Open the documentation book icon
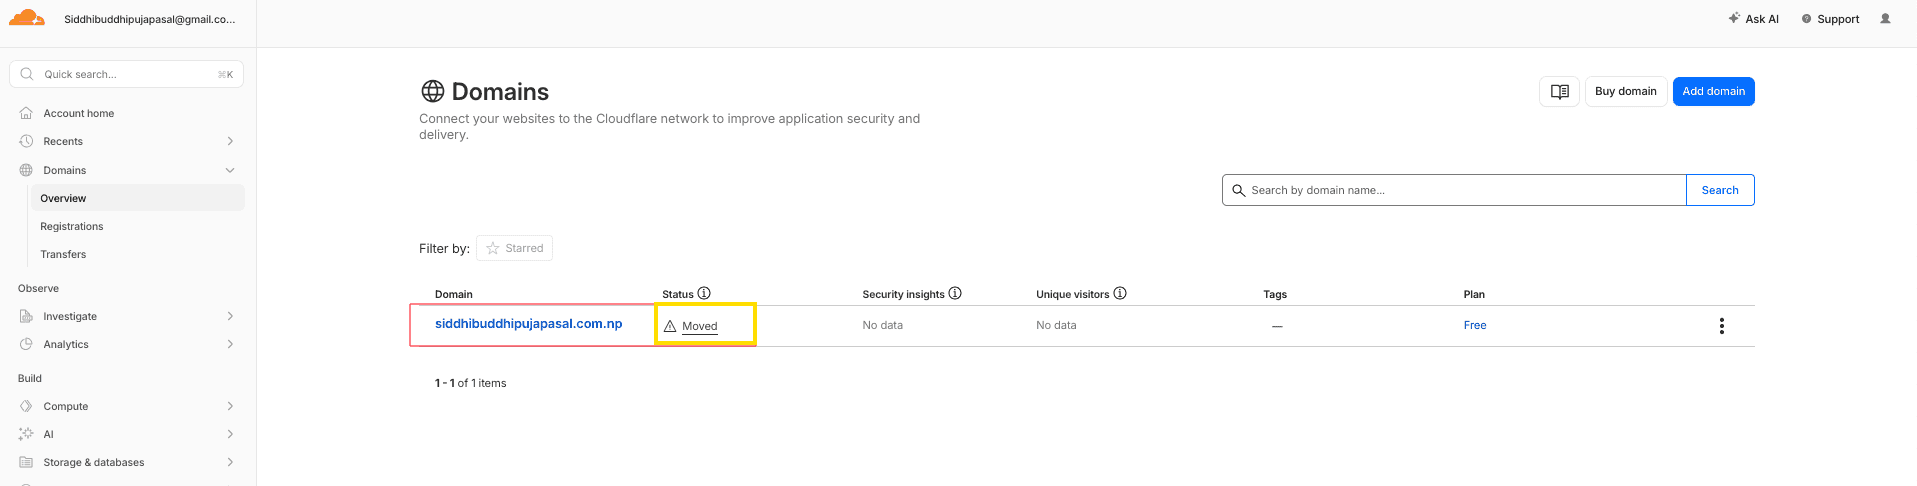This screenshot has height=486, width=1917. (1559, 91)
